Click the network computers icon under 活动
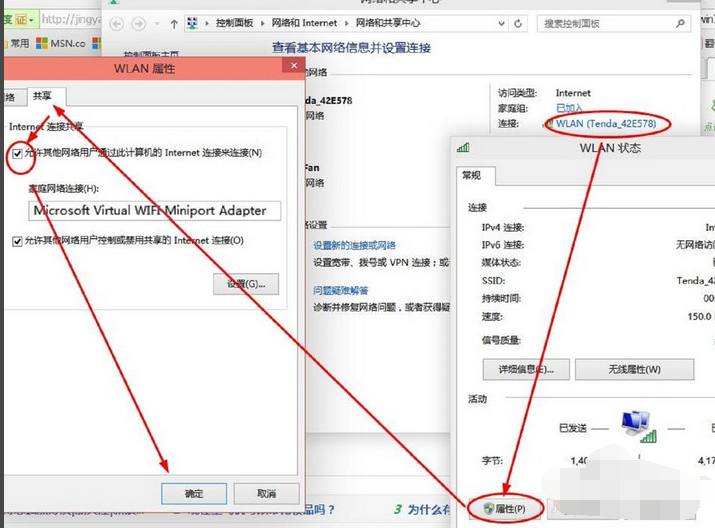Viewport: 715px width, 528px height. coord(634,425)
